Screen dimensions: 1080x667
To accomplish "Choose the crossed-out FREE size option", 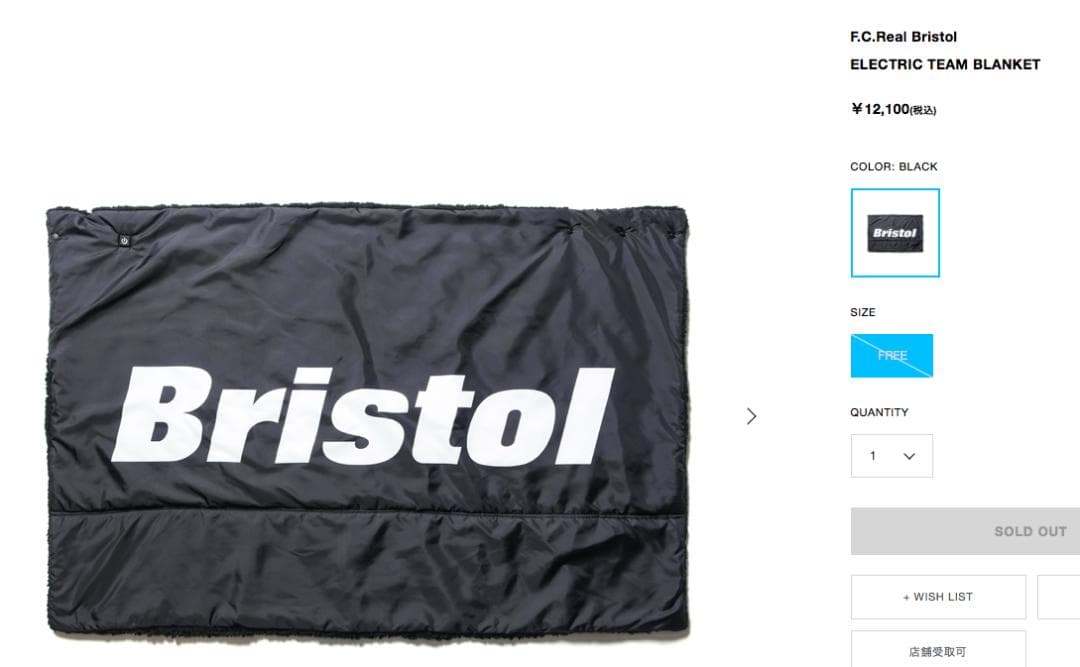I will 892,356.
